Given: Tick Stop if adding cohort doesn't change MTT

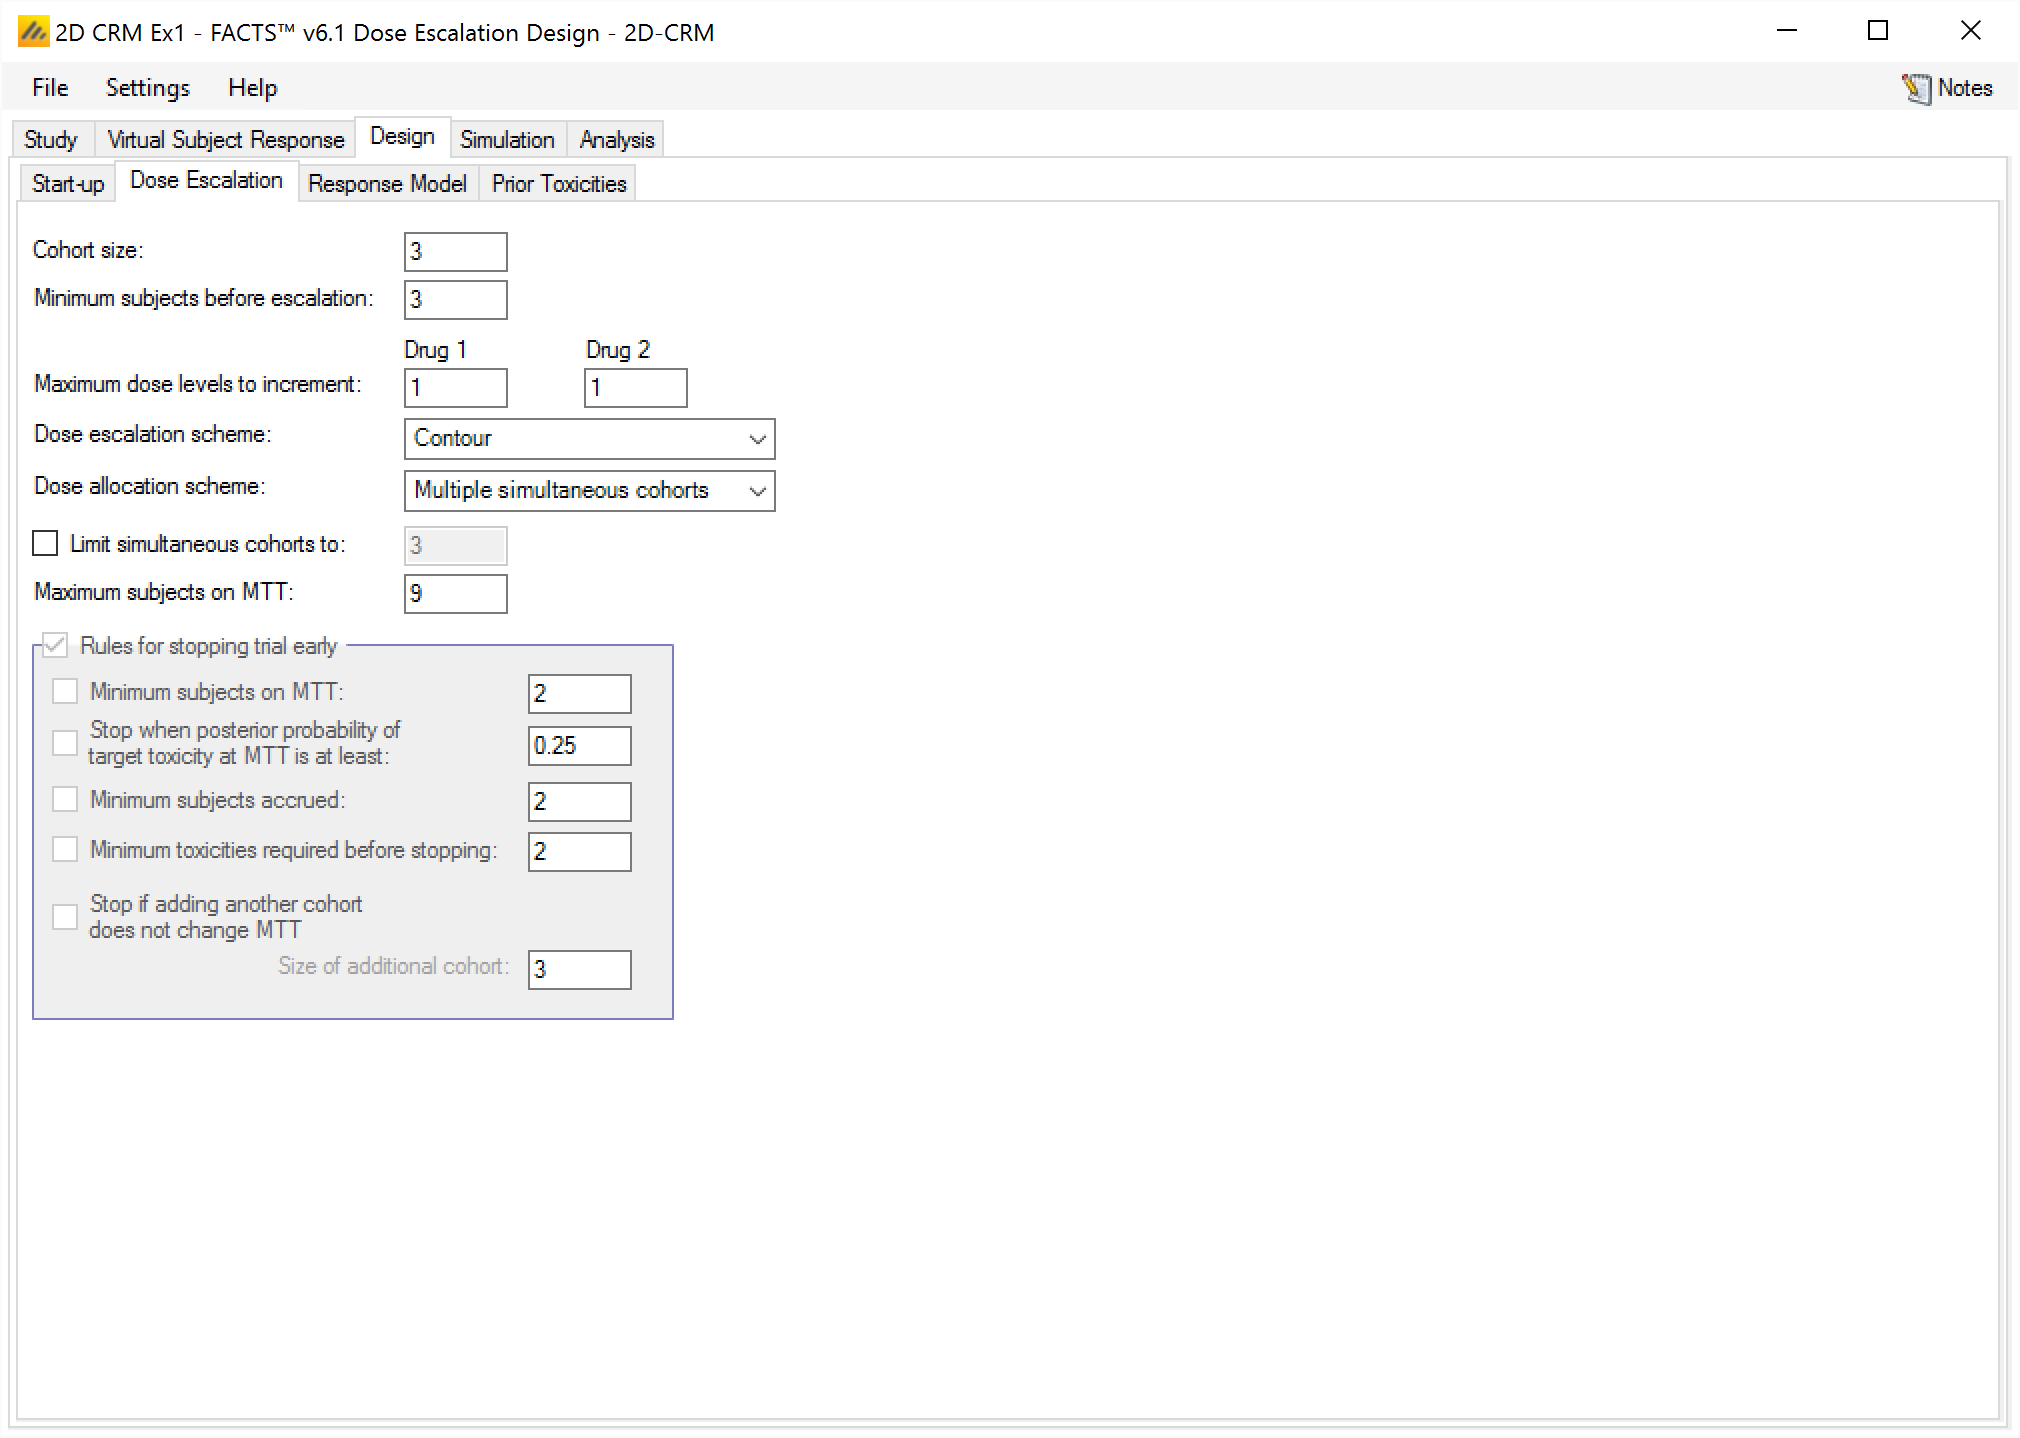Looking at the screenshot, I should tap(65, 916).
